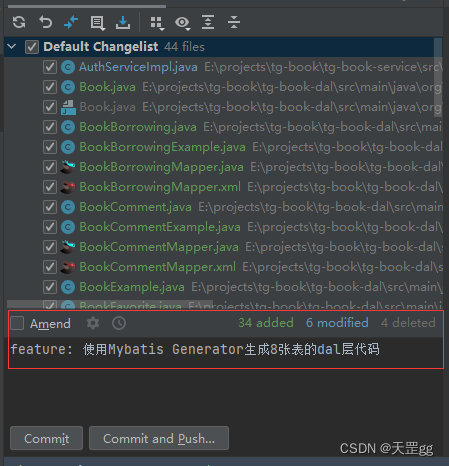
Task: Open the Changelists toolbar icon
Action: [x=98, y=23]
